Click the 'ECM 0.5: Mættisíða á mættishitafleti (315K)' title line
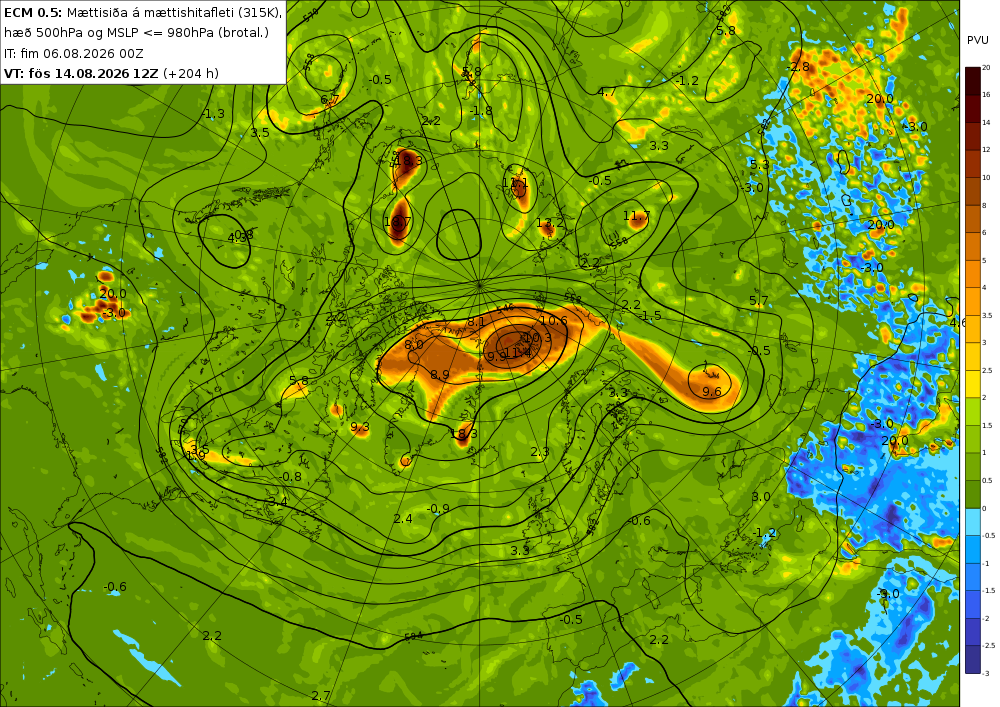1000x707 pixels. pos(143,12)
